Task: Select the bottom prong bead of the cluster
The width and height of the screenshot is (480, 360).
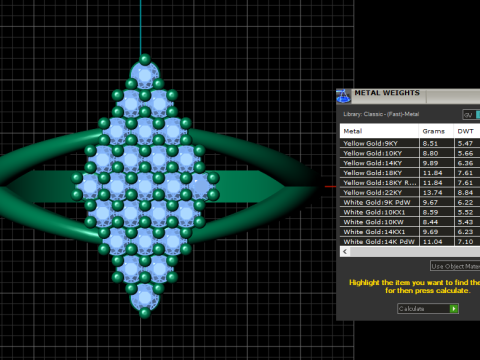Action: (145, 313)
